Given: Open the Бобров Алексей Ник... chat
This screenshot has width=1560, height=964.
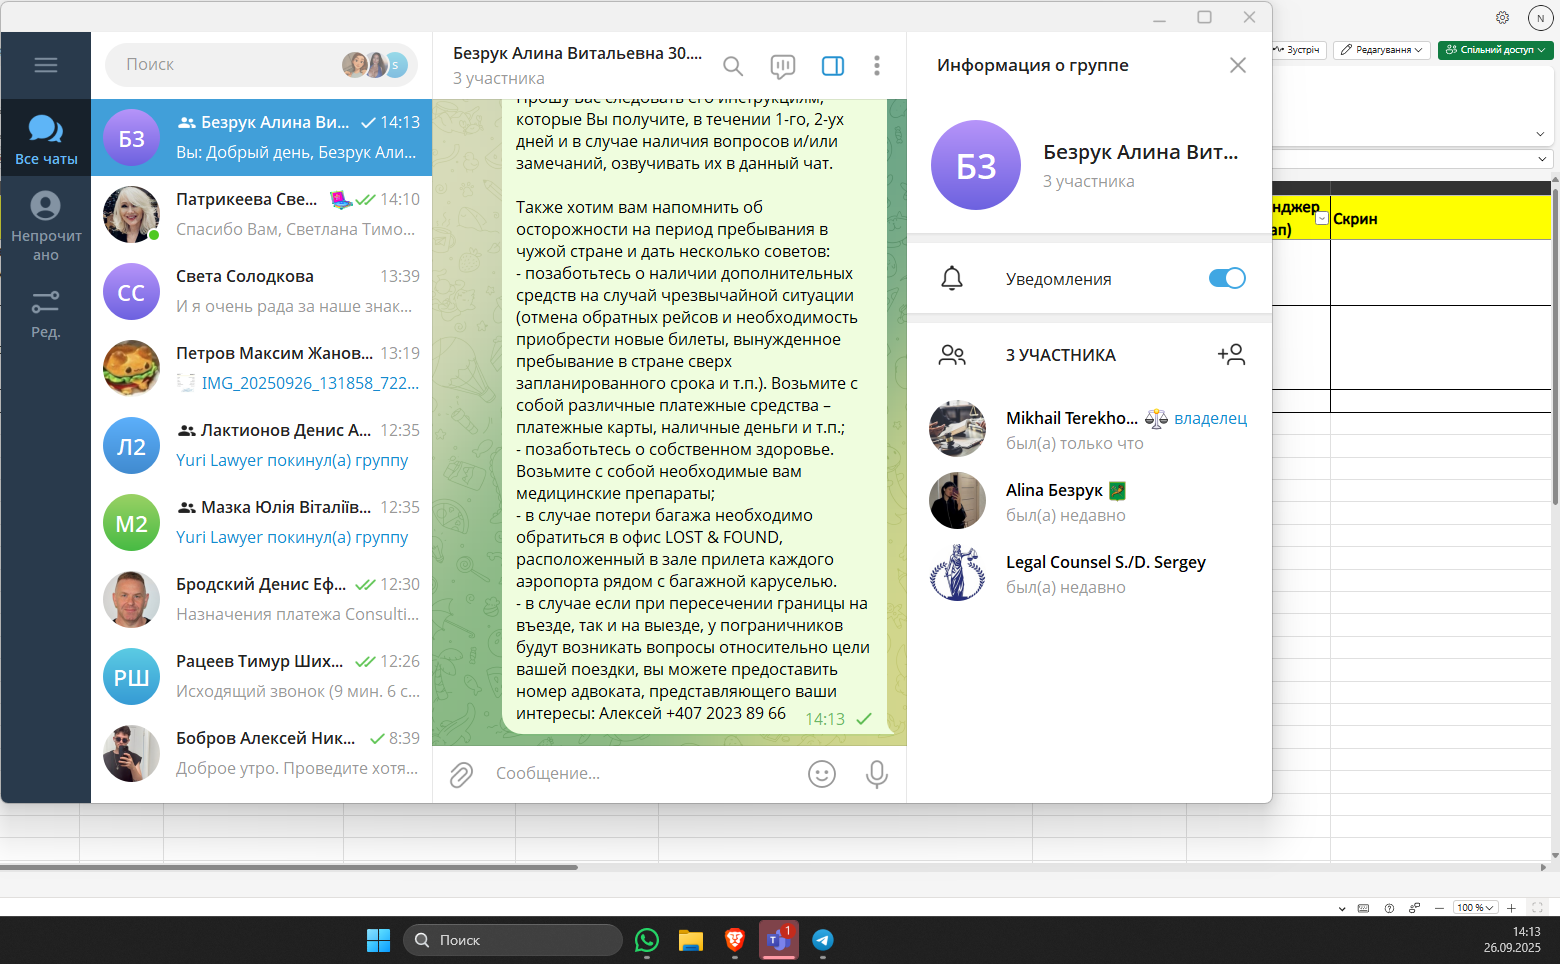Looking at the screenshot, I should click(261, 754).
